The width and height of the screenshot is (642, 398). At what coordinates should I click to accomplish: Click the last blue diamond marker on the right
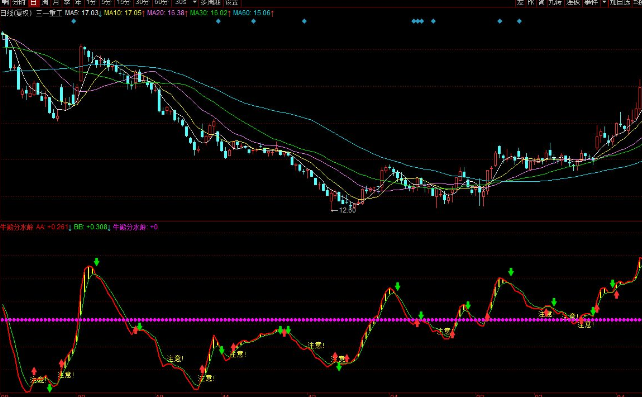[519, 21]
